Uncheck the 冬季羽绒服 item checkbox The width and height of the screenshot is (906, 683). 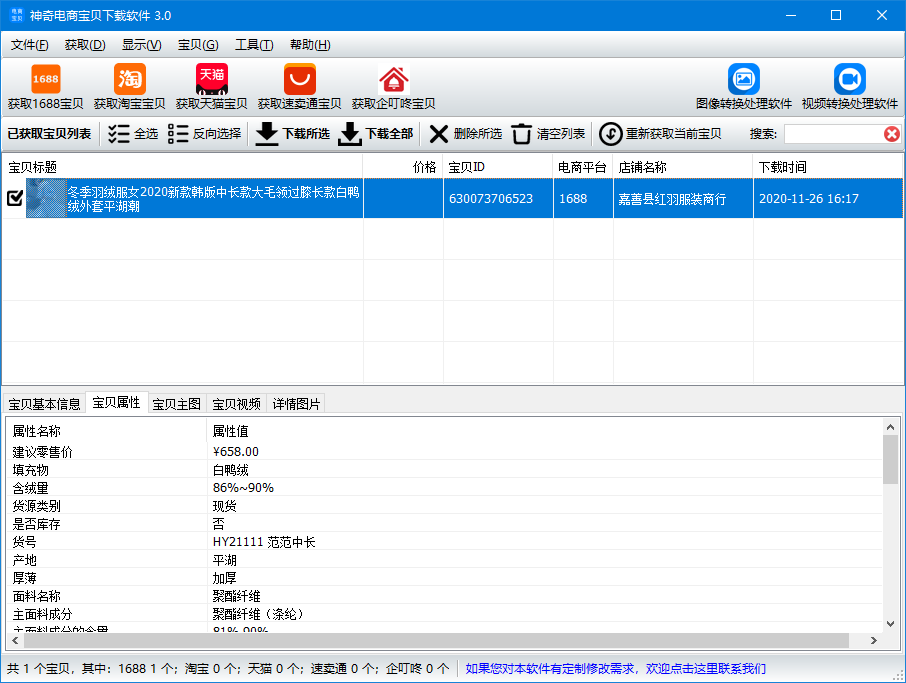(15, 198)
